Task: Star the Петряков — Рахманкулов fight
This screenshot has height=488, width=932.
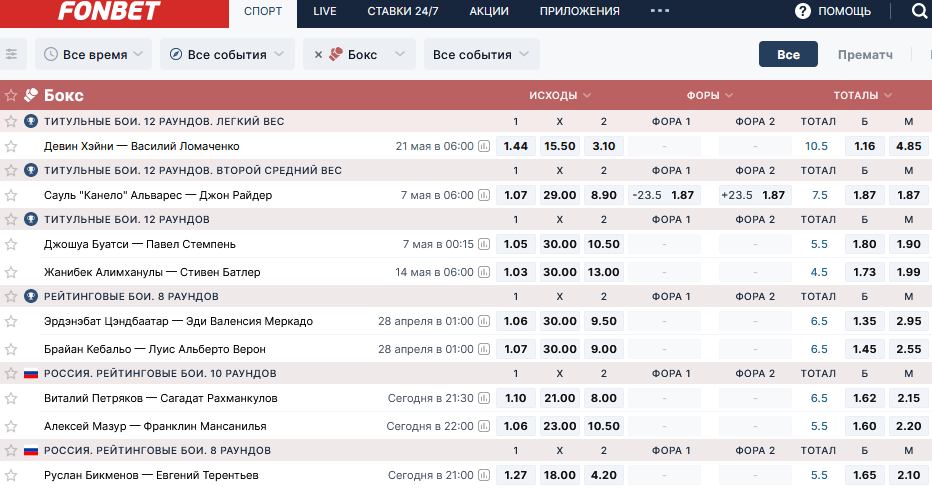Action: [x=11, y=398]
